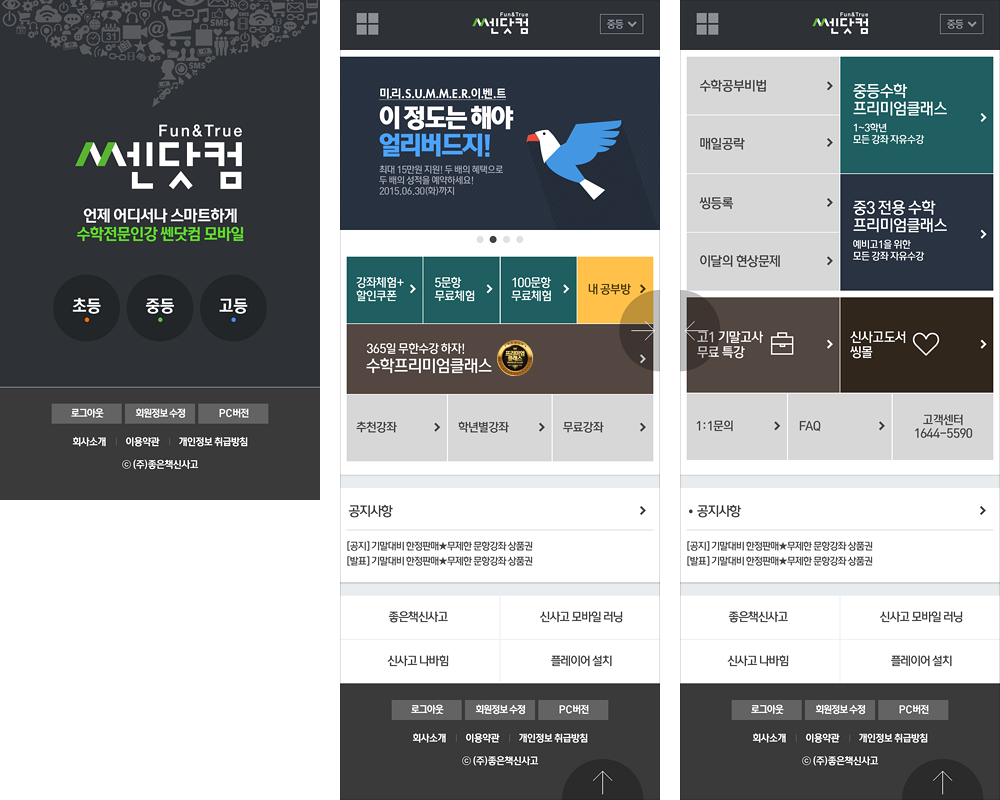The image size is (1000, 800).
Task: Open 학년별강좌 tile
Action: (500, 427)
